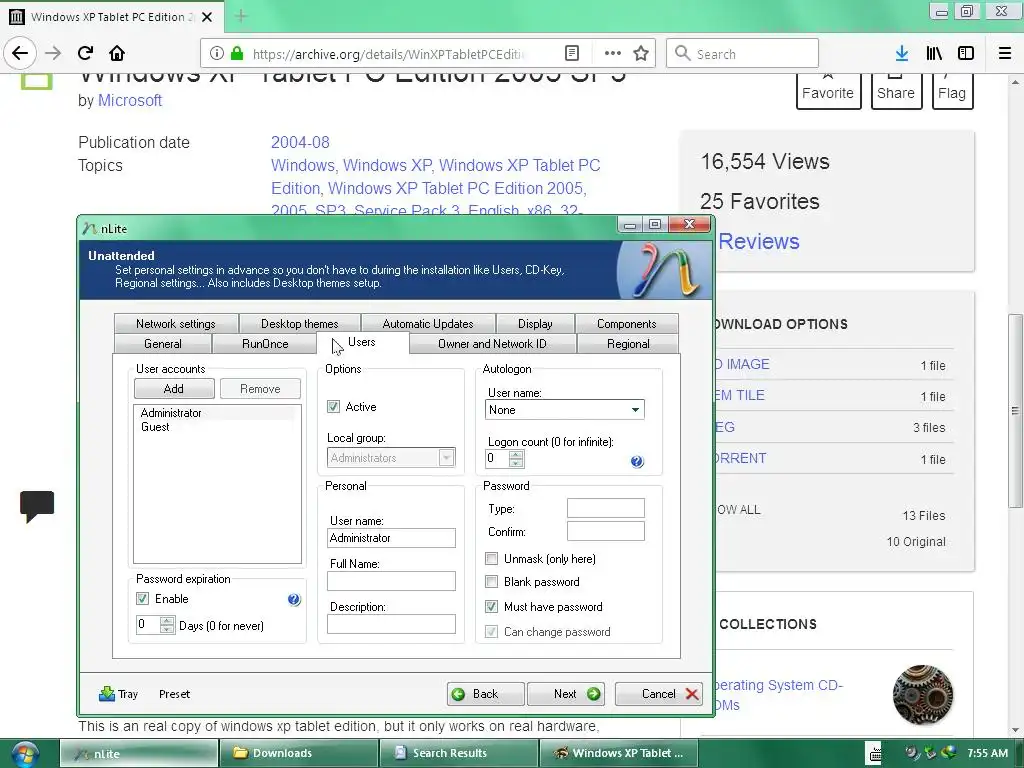Switch to Network settings tab
Viewport: 1024px width, 768px height.
176,323
